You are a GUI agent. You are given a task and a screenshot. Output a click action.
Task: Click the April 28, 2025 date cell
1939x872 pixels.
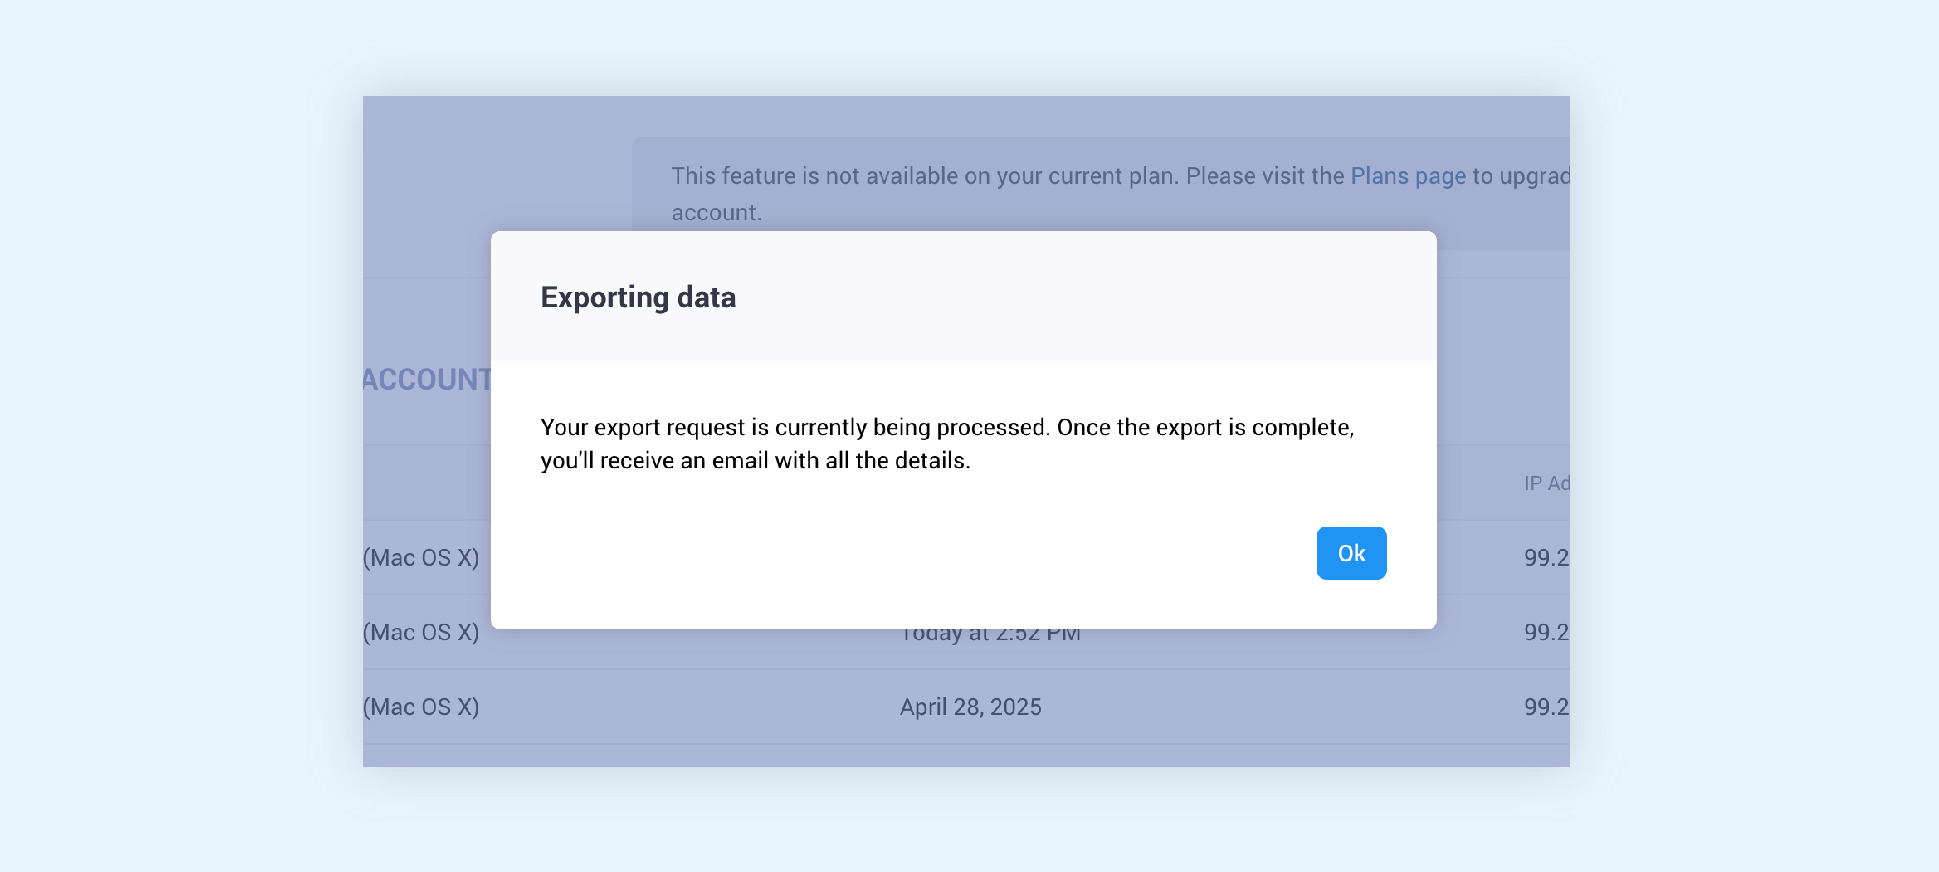click(x=970, y=707)
